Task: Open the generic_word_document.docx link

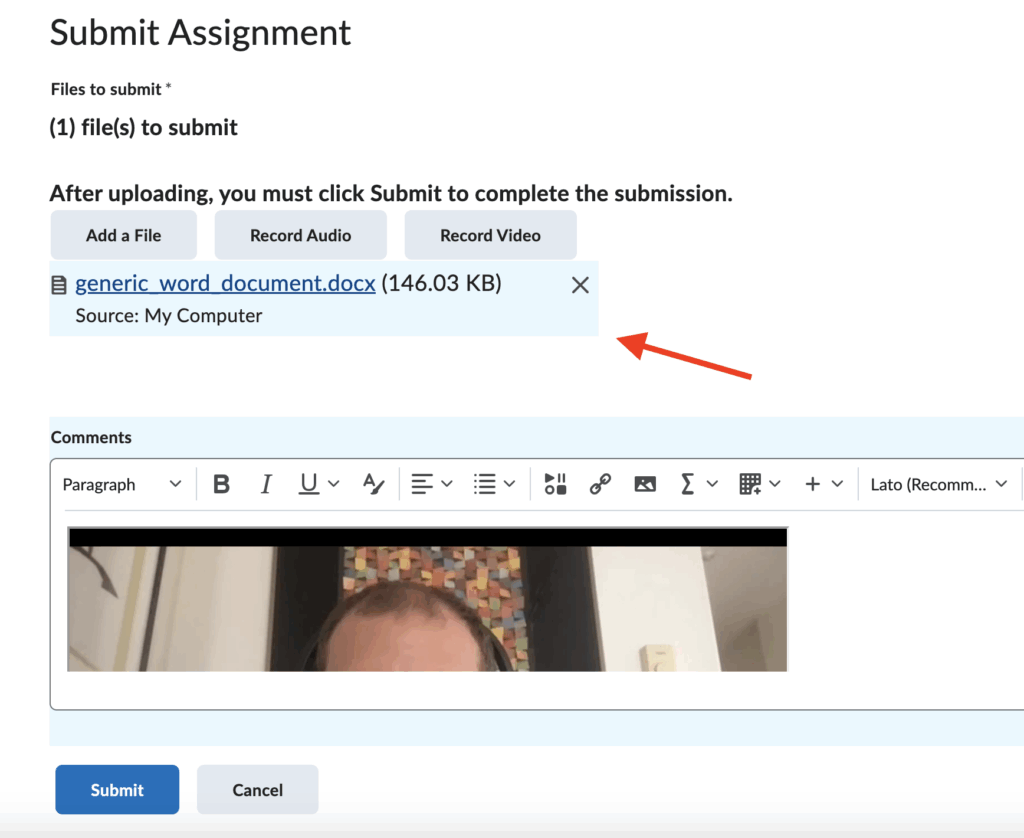Action: [225, 284]
